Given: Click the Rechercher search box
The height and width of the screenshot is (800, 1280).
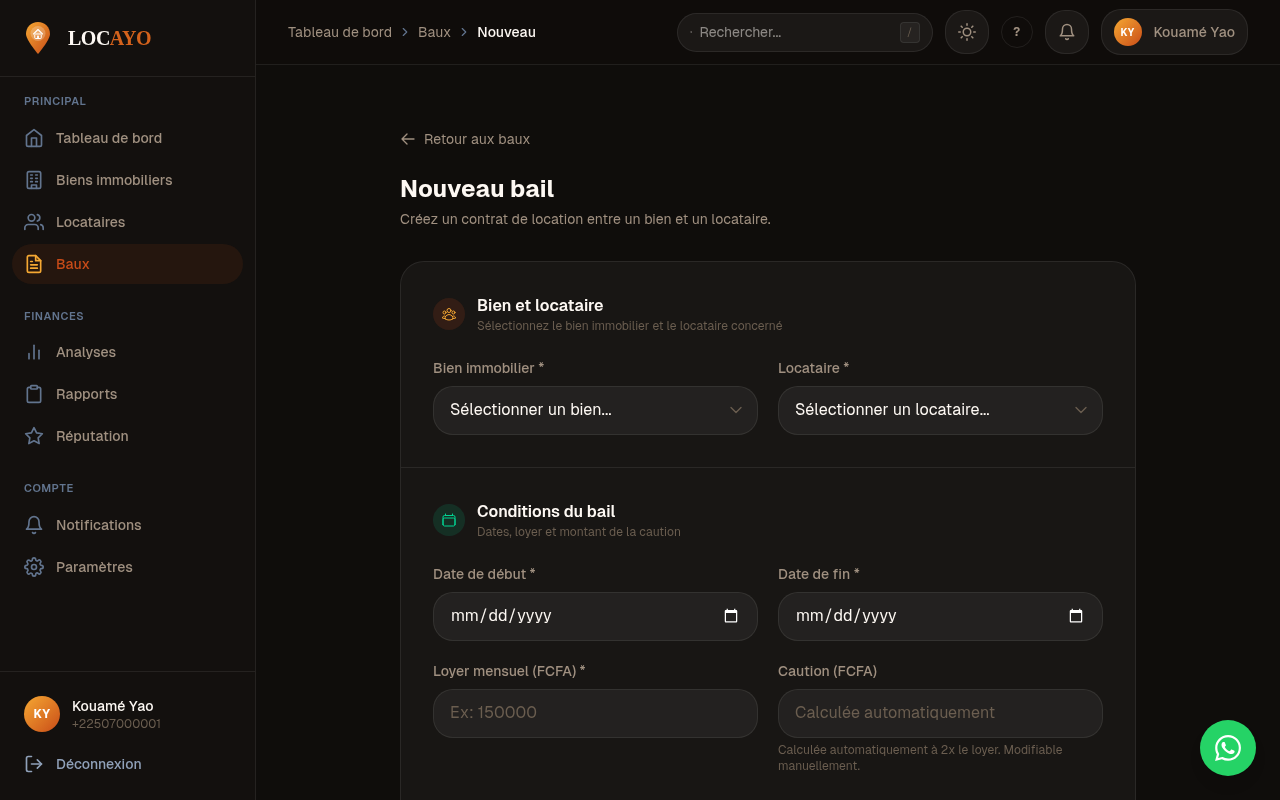Looking at the screenshot, I should click(795, 32).
